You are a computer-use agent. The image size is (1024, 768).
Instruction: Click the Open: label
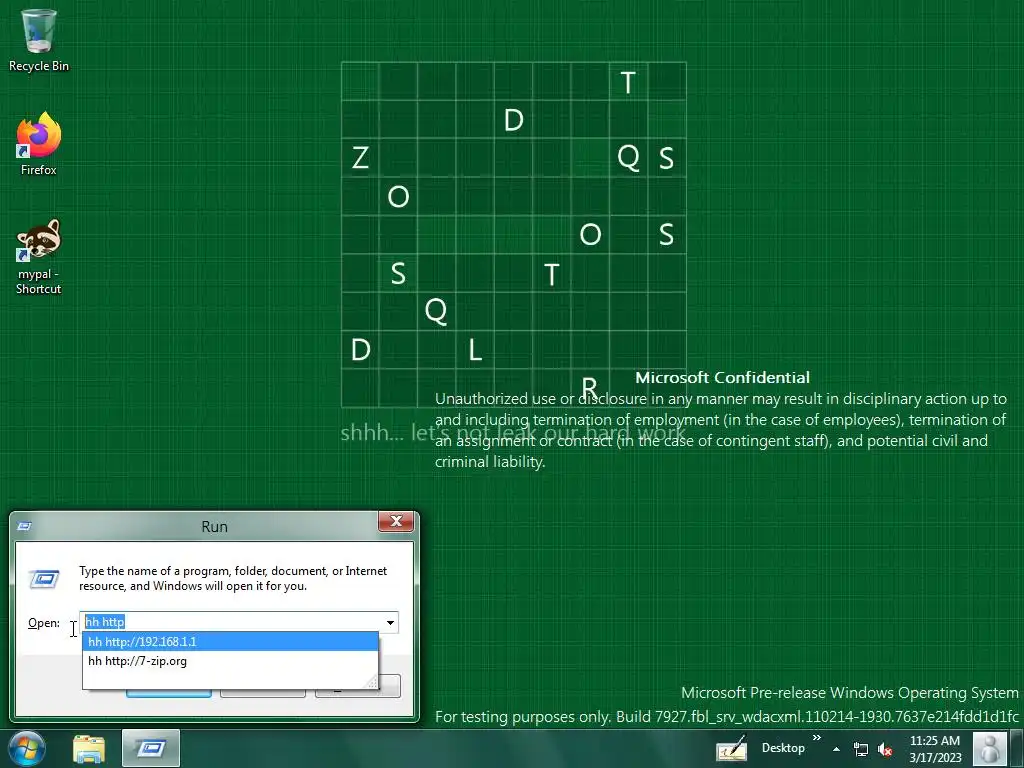coord(44,623)
